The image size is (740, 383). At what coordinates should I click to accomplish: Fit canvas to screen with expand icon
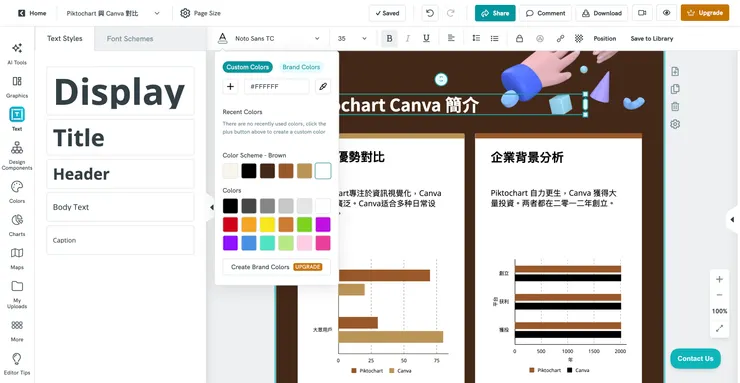click(x=719, y=328)
